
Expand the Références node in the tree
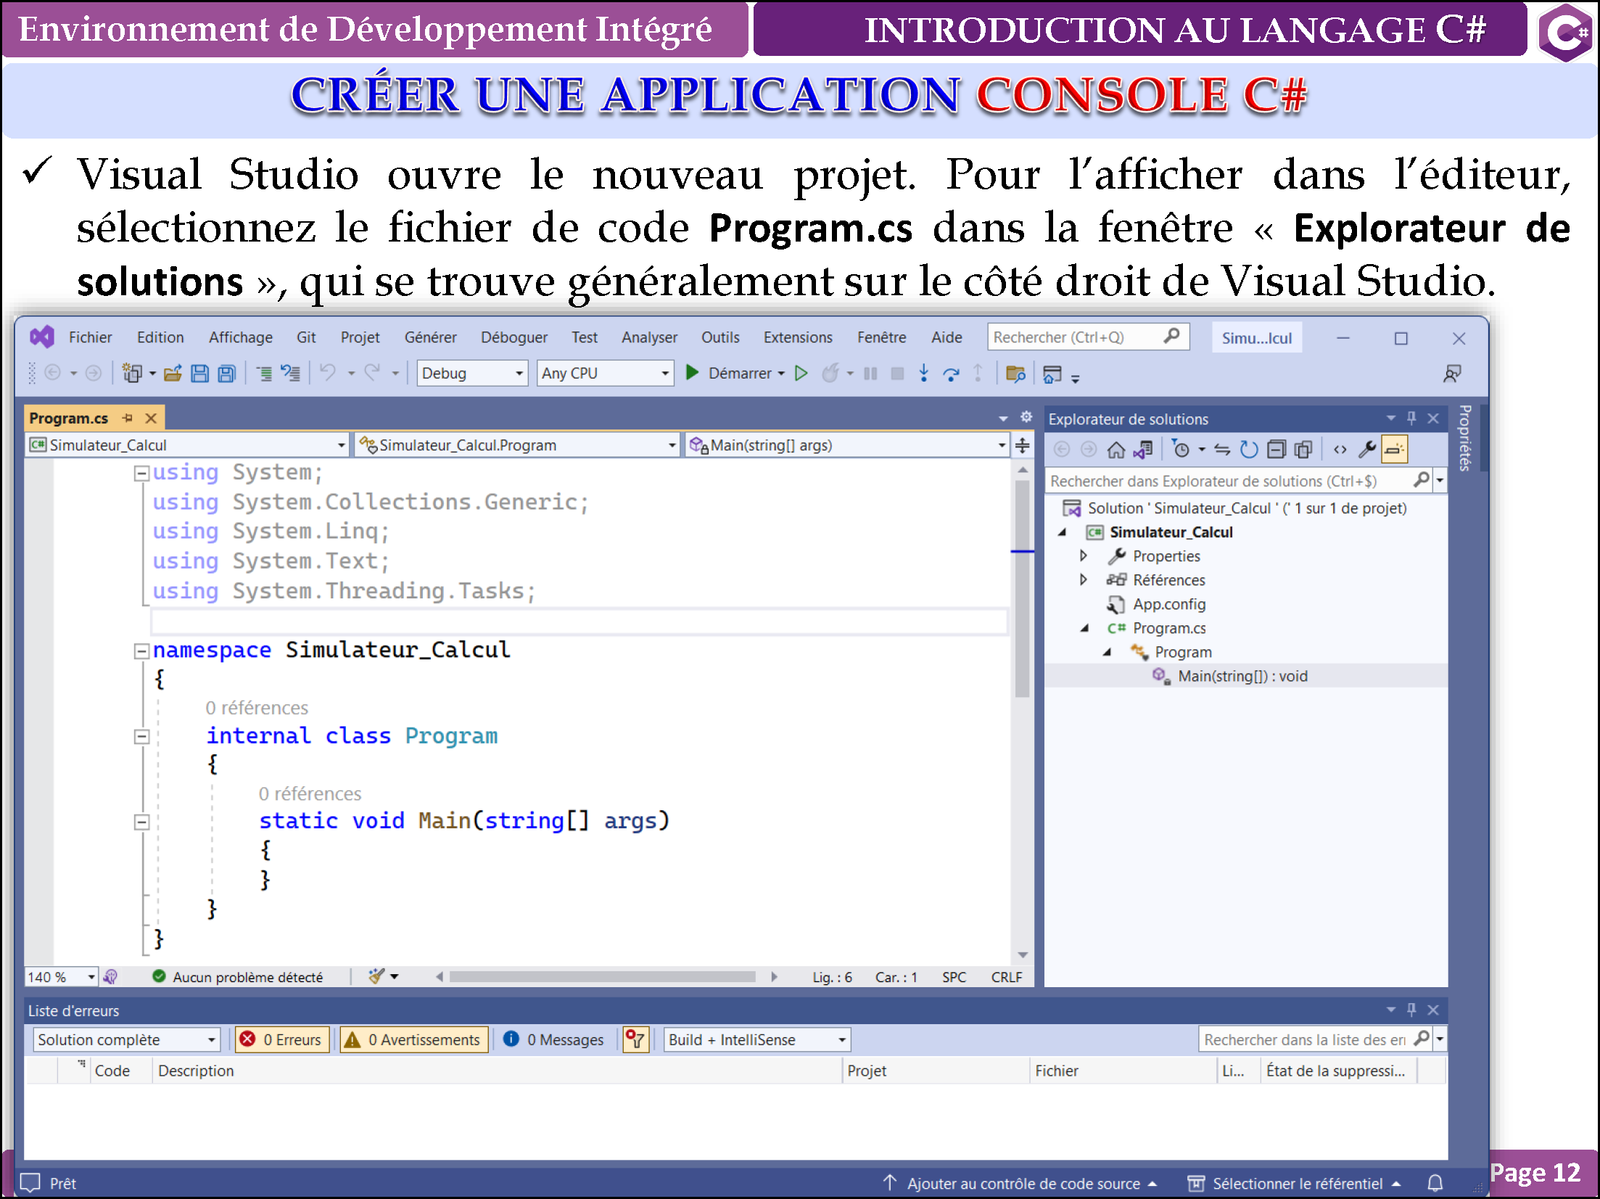1083,580
